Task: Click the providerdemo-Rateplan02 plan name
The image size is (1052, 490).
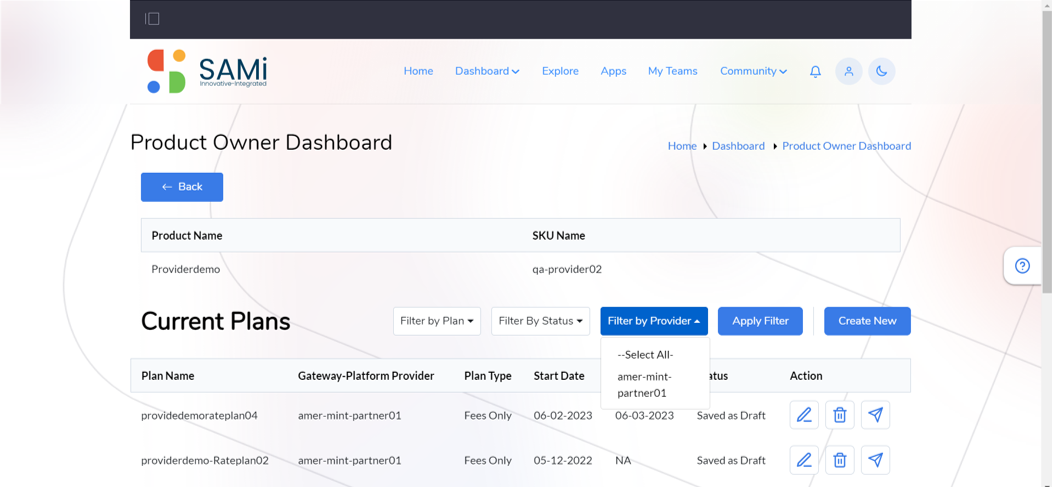Action: [x=205, y=460]
